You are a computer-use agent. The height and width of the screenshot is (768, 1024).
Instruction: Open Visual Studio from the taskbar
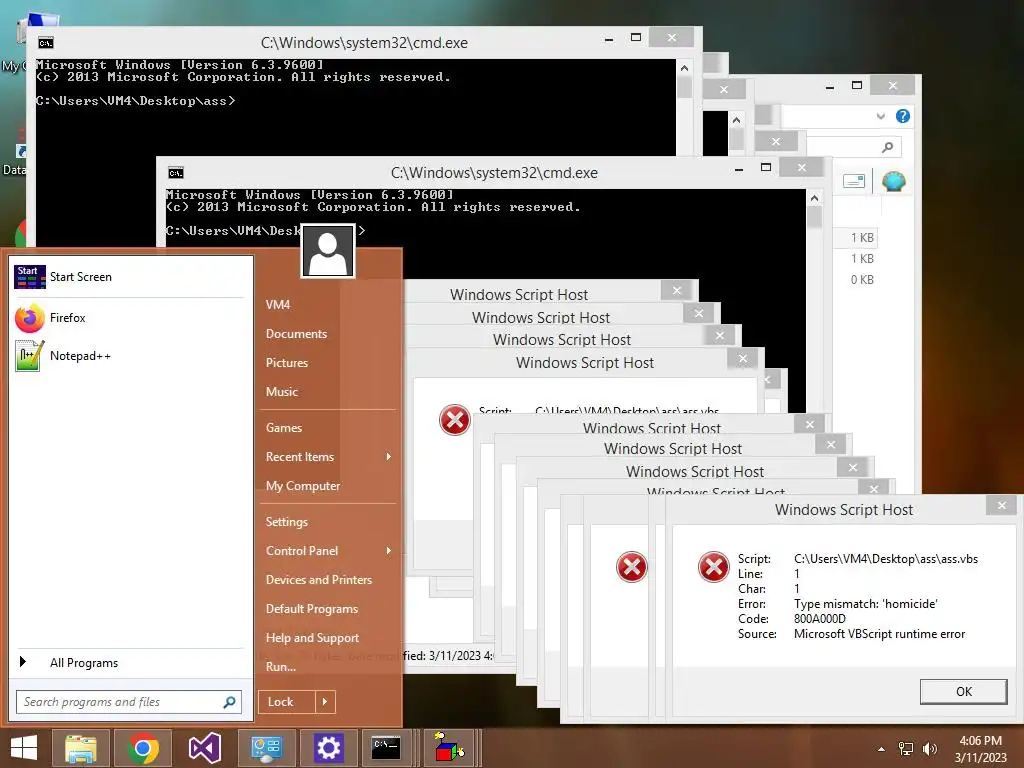pyautogui.click(x=204, y=748)
